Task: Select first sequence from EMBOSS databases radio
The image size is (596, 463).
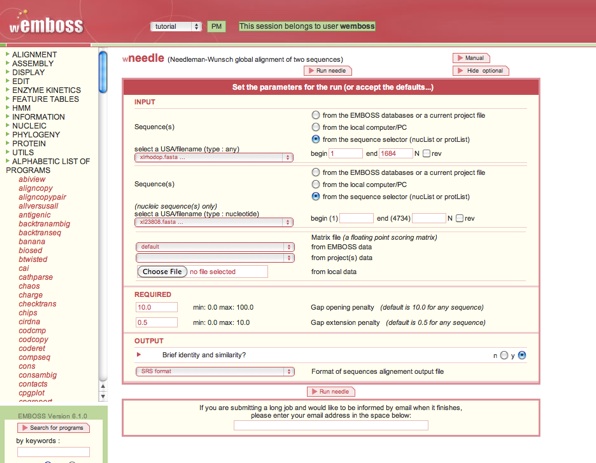Action: [x=315, y=115]
